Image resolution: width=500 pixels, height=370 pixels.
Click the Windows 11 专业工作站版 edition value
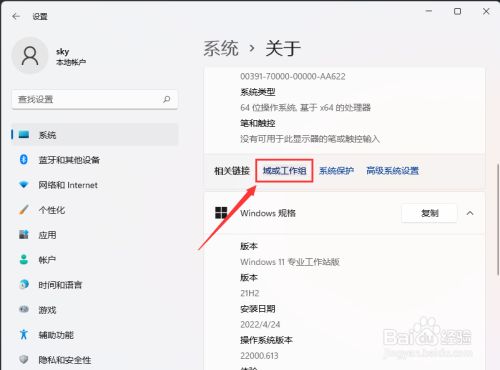[x=290, y=262]
